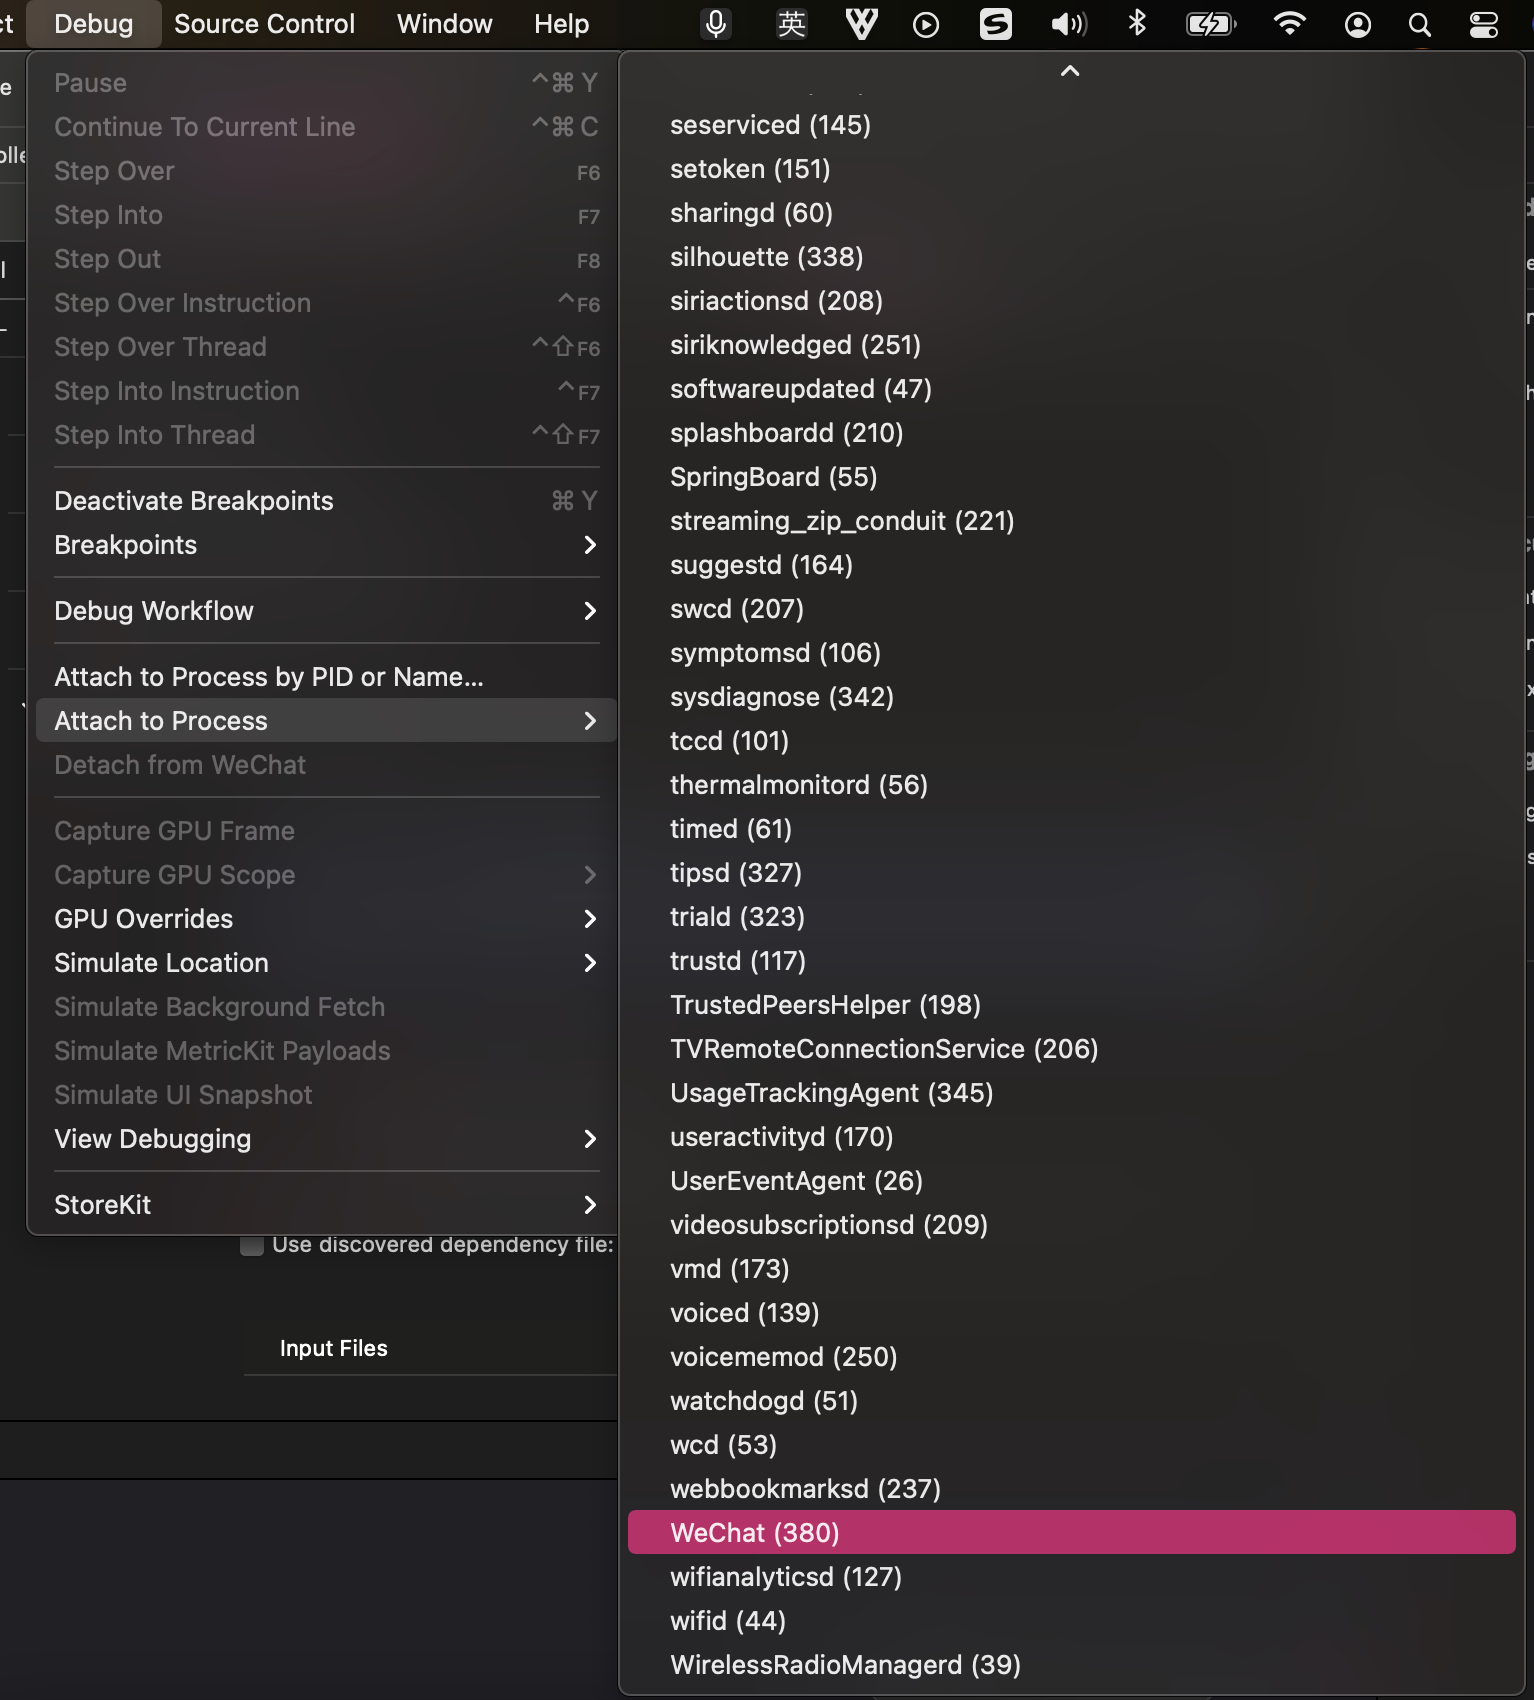Expand the GPU Overrides submenu
Viewport: 1534px width, 1700px height.
coord(326,919)
